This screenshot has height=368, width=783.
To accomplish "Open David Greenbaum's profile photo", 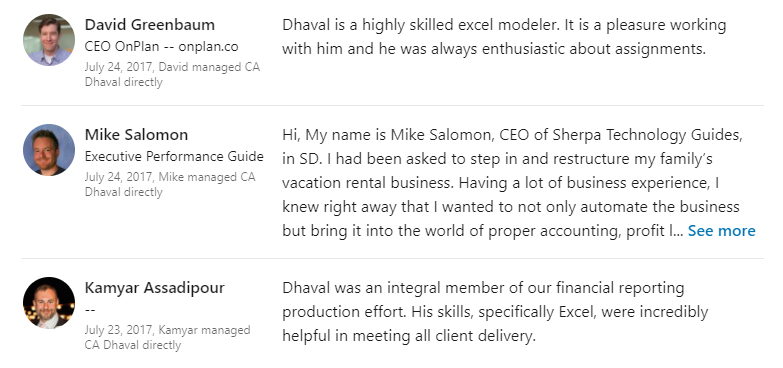I will pos(49,40).
